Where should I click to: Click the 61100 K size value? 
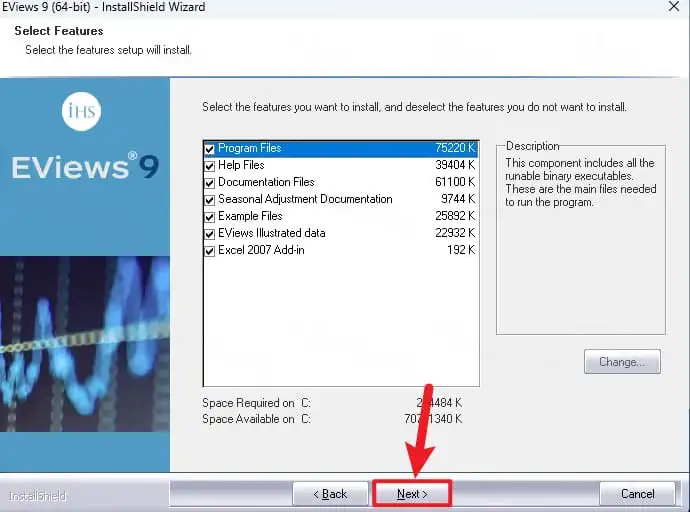(455, 182)
